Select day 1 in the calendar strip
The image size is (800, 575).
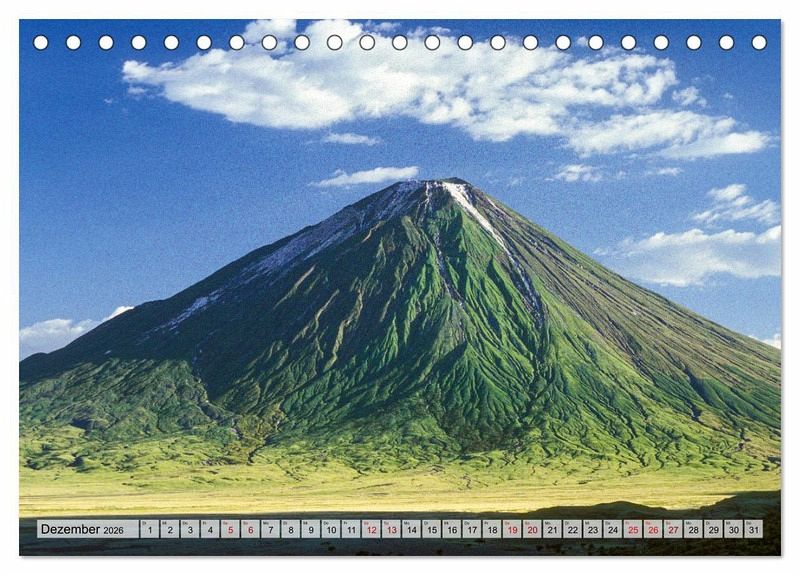(x=149, y=530)
